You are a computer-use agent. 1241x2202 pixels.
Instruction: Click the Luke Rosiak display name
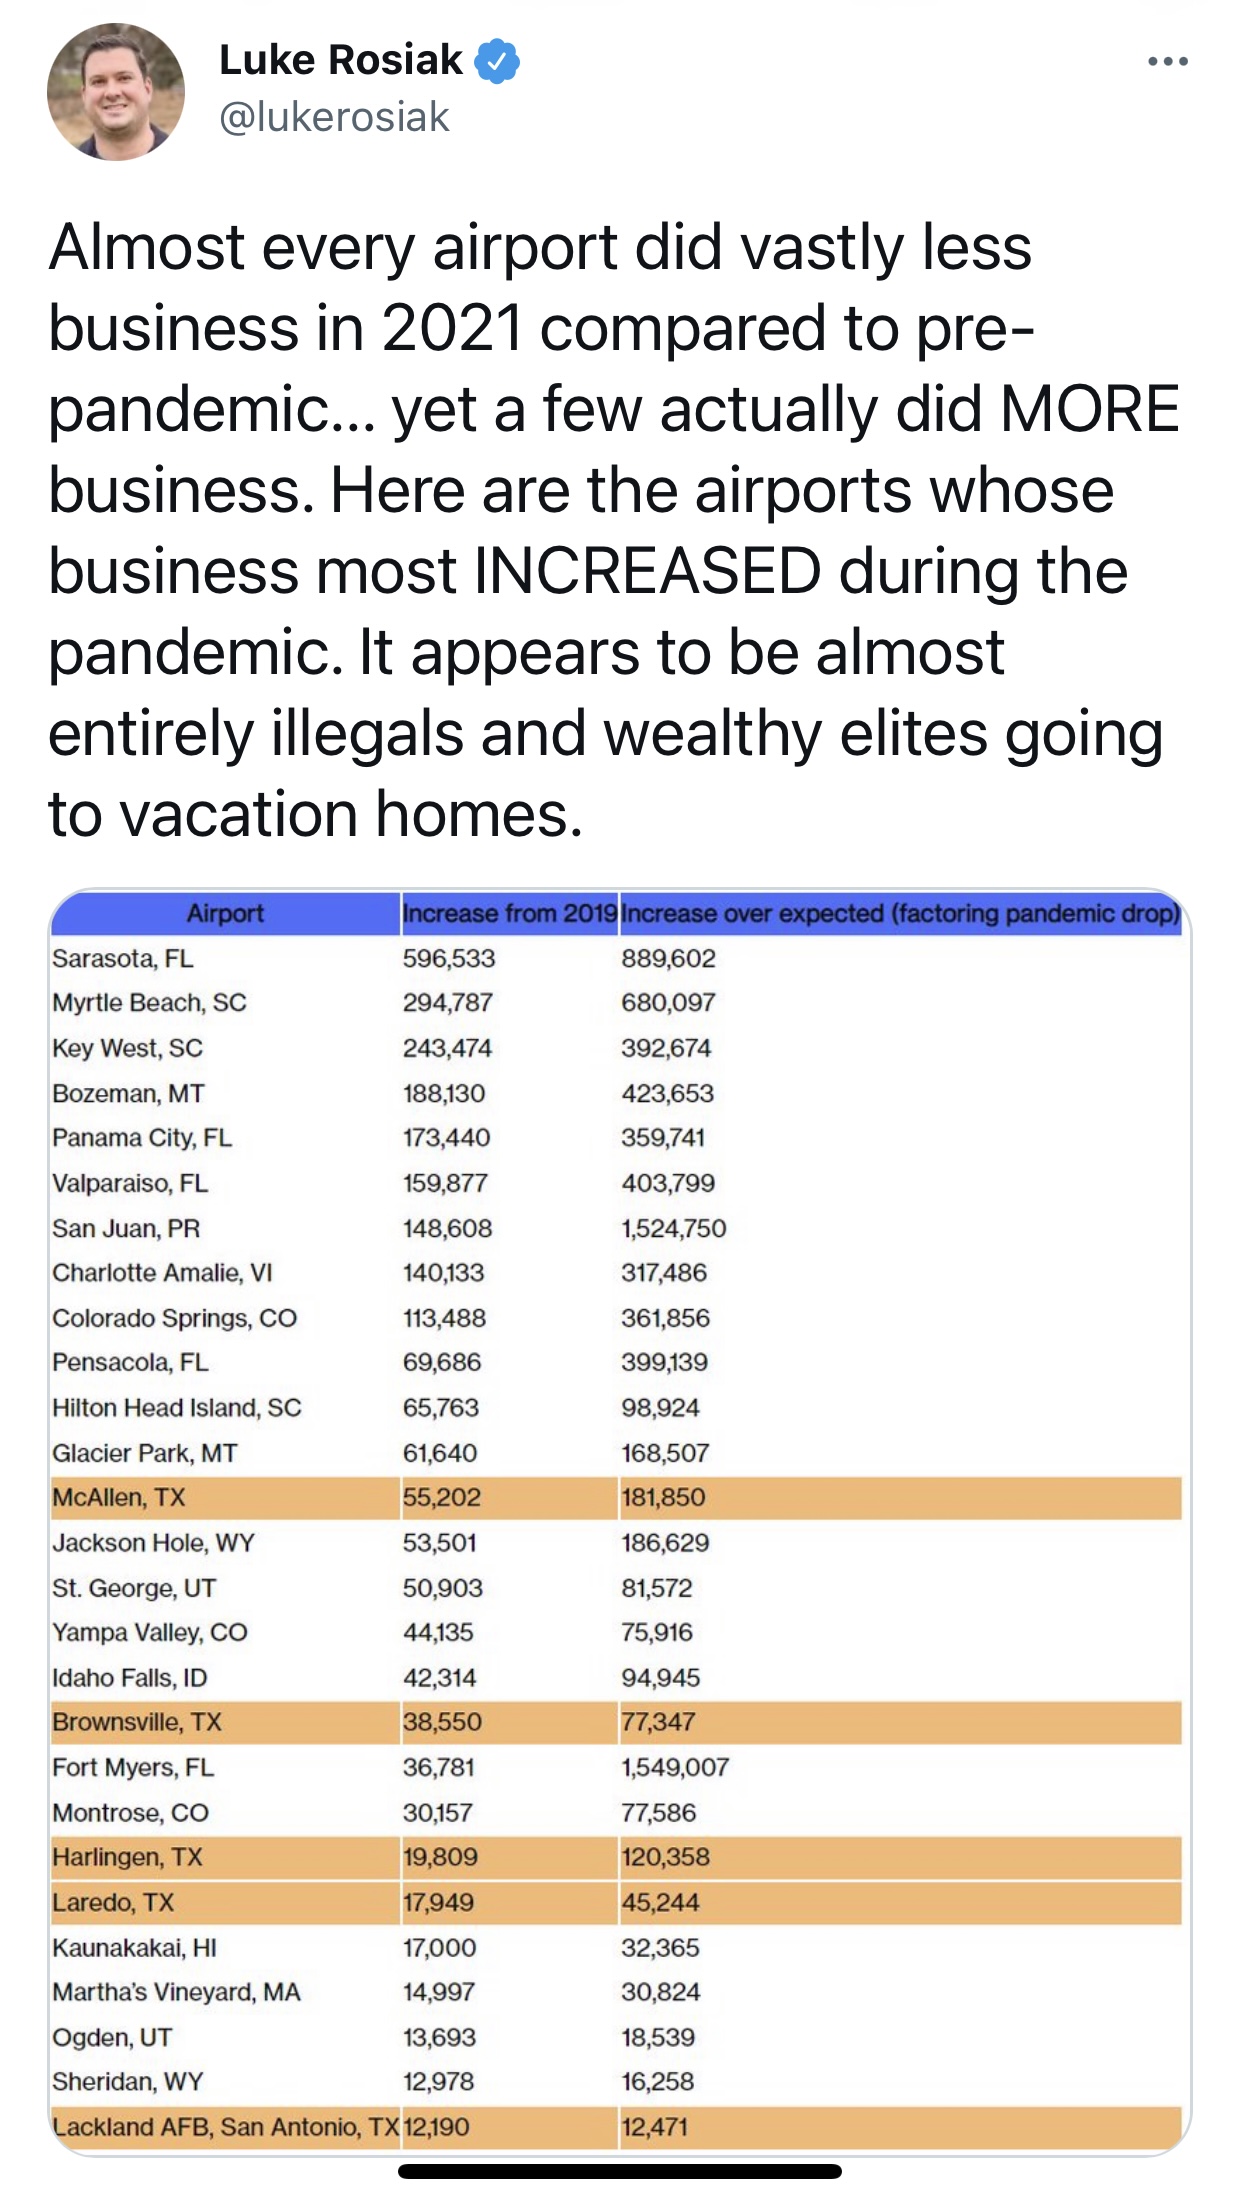click(x=341, y=60)
